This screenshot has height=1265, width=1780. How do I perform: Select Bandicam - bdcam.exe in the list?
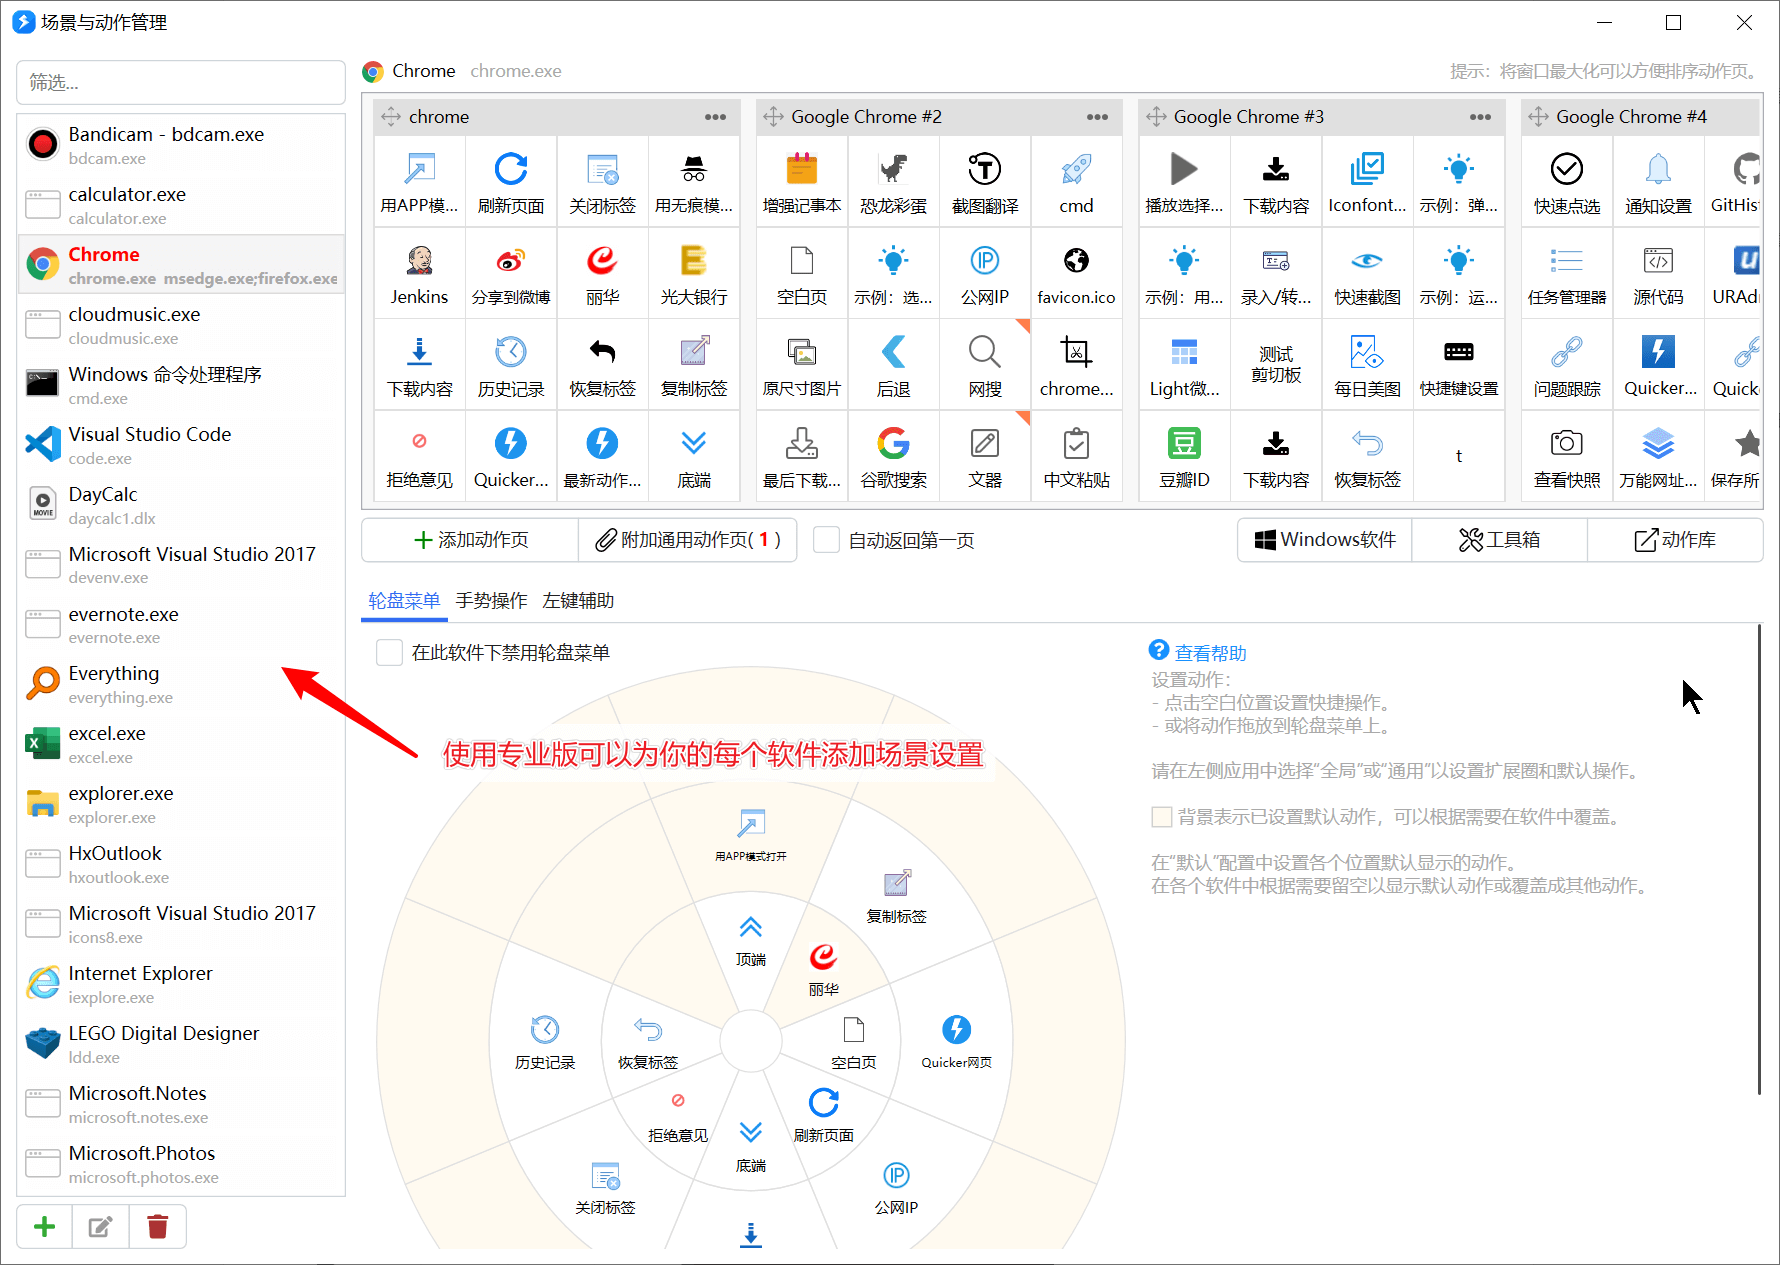(x=181, y=145)
